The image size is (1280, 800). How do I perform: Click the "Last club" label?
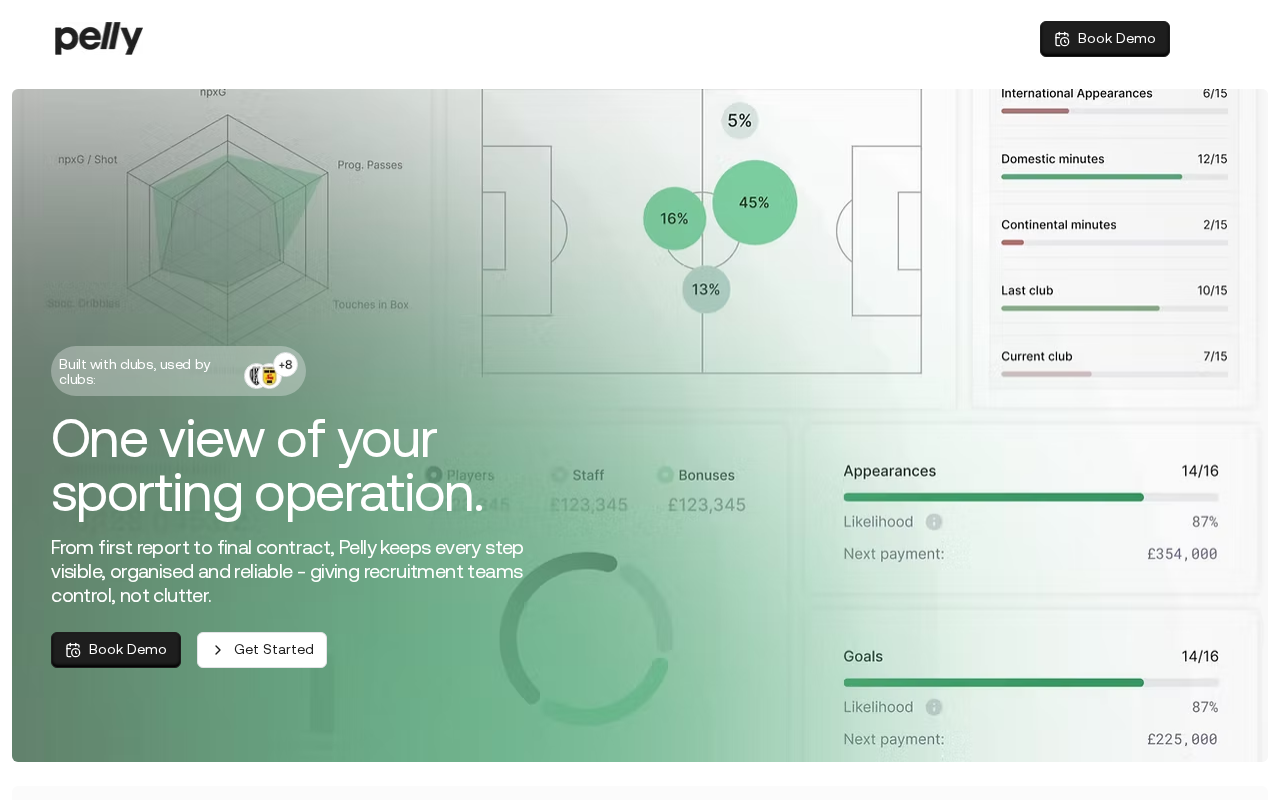[1027, 291]
